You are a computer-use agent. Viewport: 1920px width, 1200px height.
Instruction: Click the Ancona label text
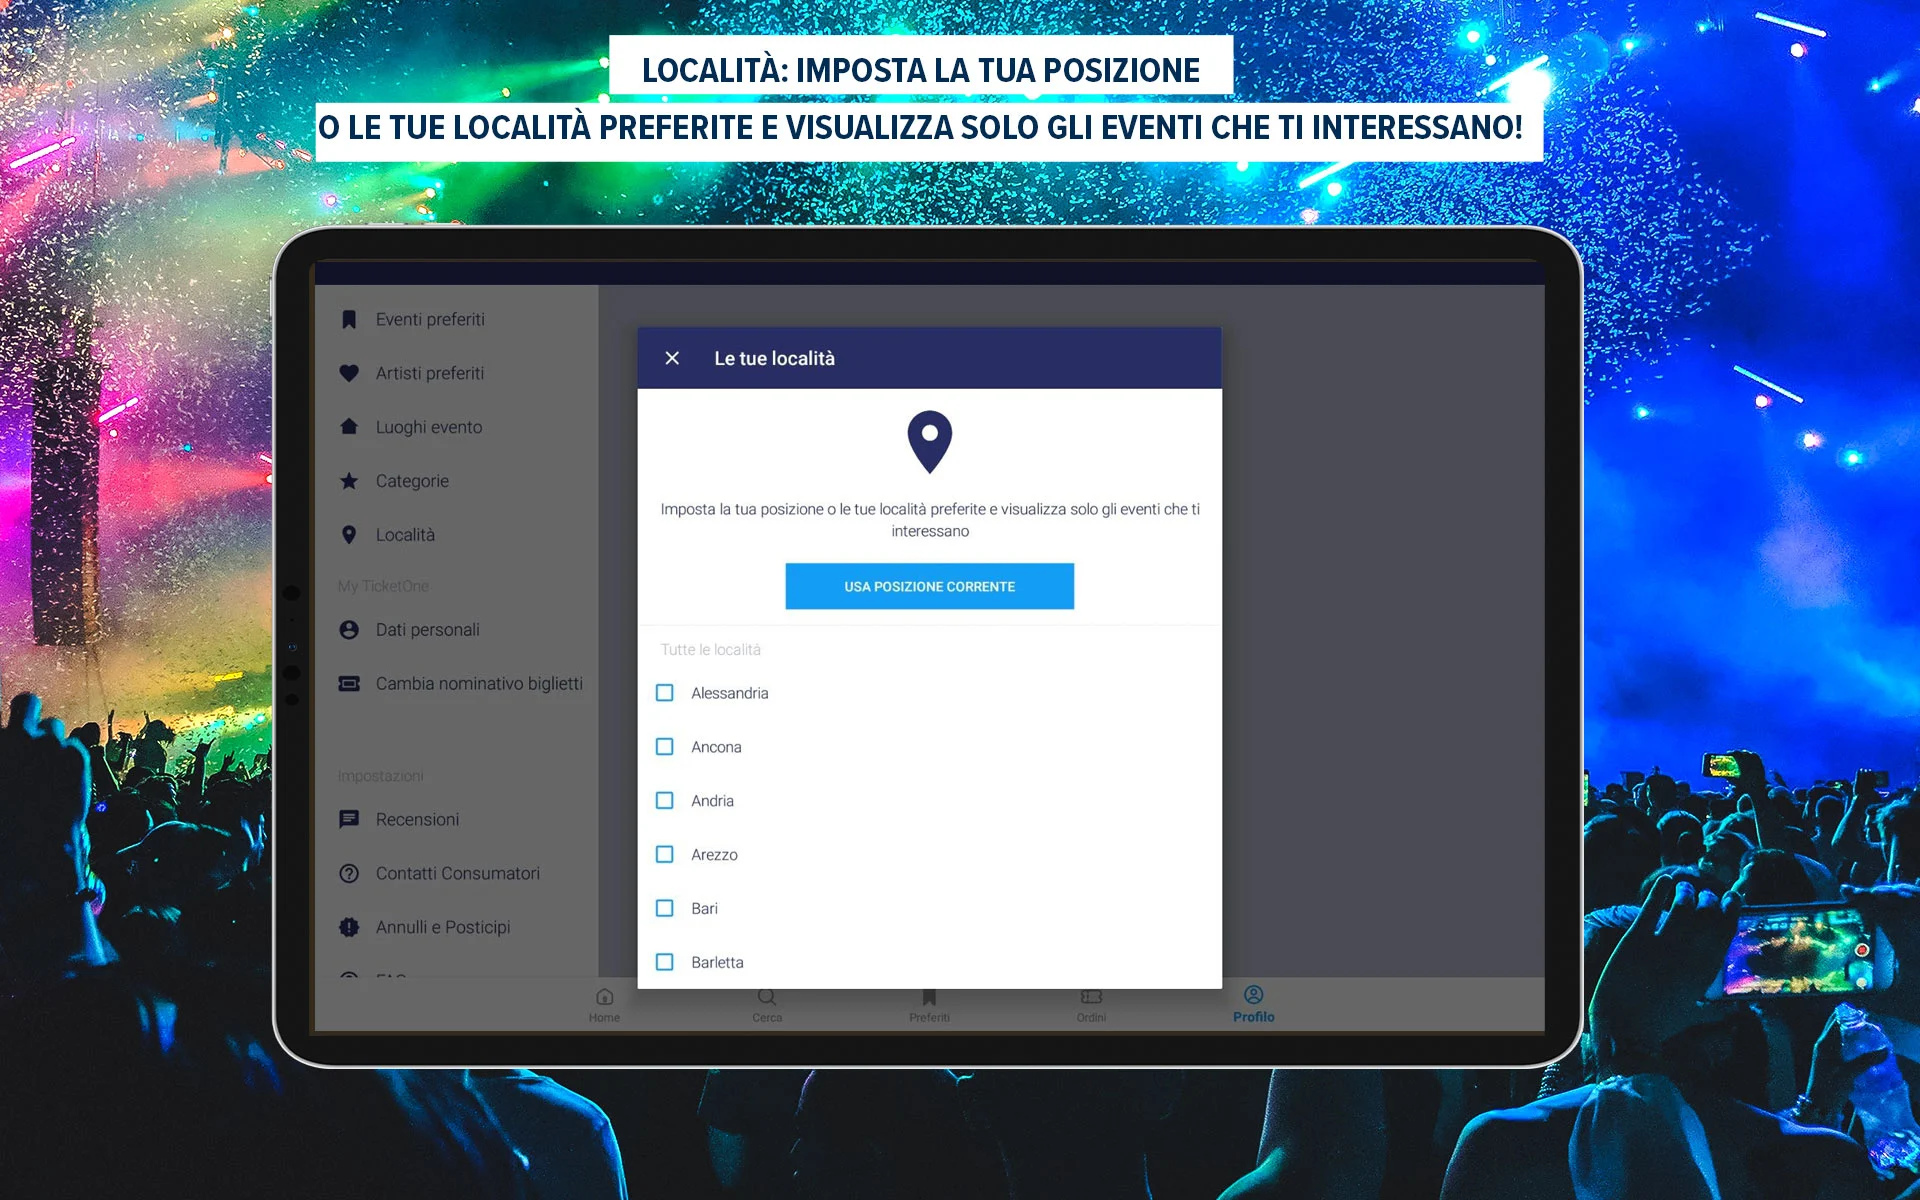point(716,747)
